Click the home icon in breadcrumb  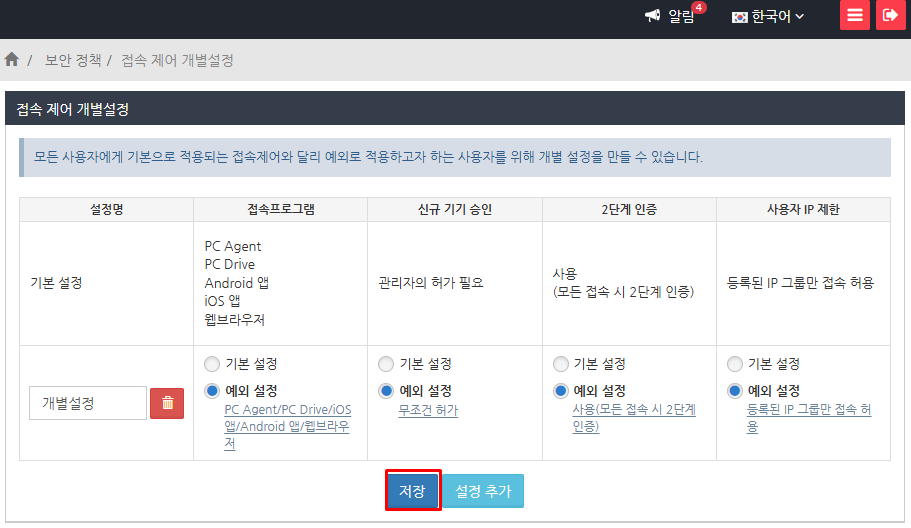point(12,60)
